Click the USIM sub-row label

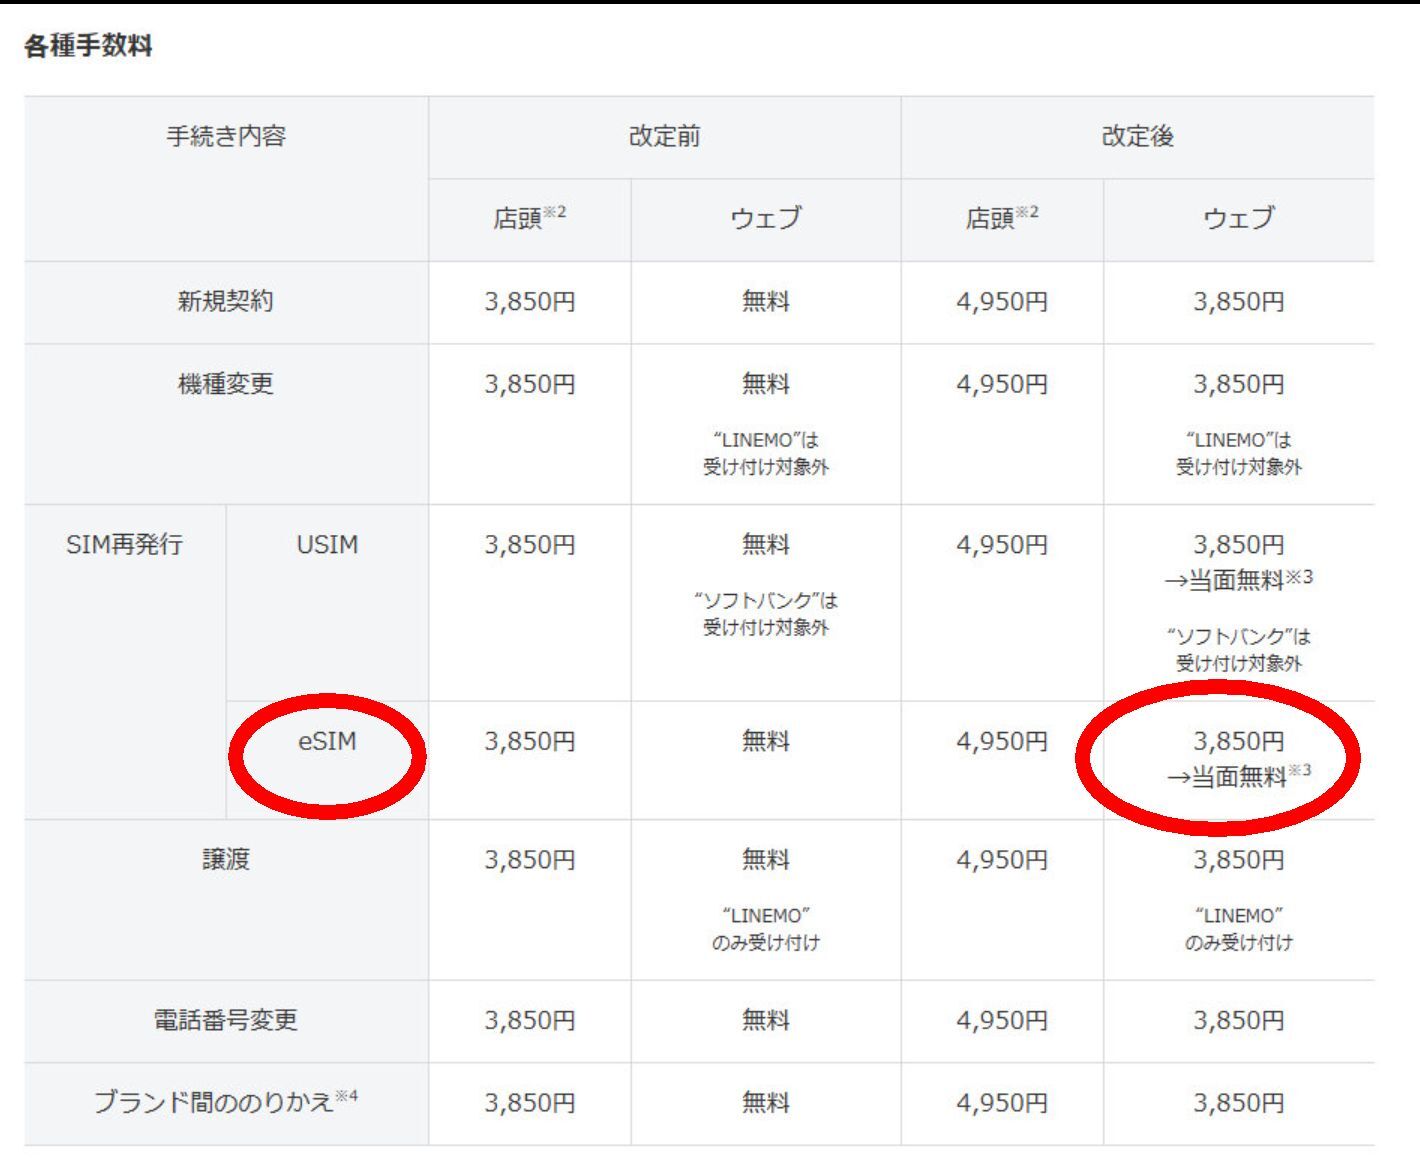(x=327, y=545)
